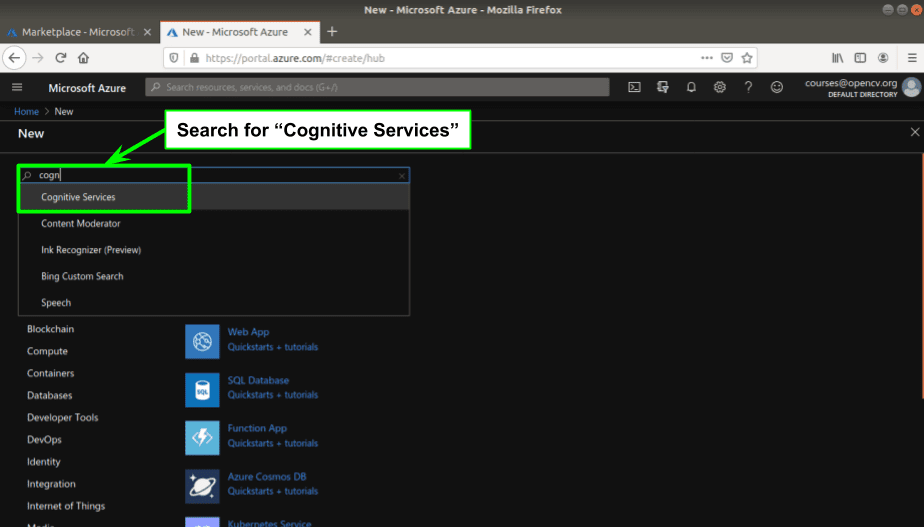Open Azure Cosmos DB Quickstarts + tutorials
Screen dimensions: 924x527
tap(273, 490)
